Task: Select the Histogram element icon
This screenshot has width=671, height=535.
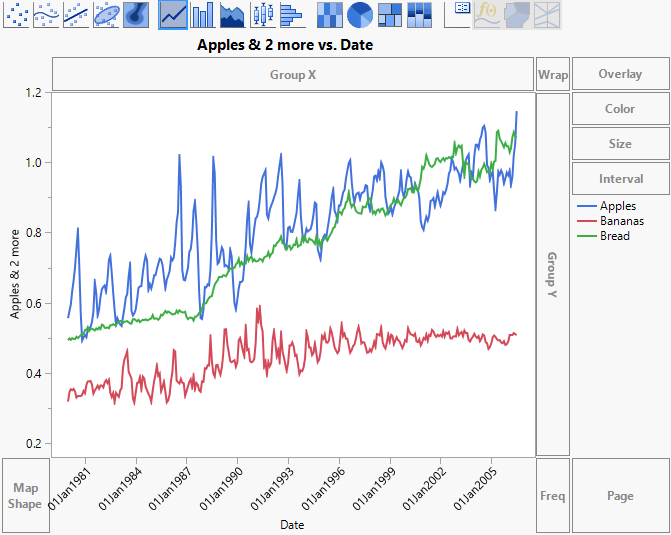Action: 292,14
